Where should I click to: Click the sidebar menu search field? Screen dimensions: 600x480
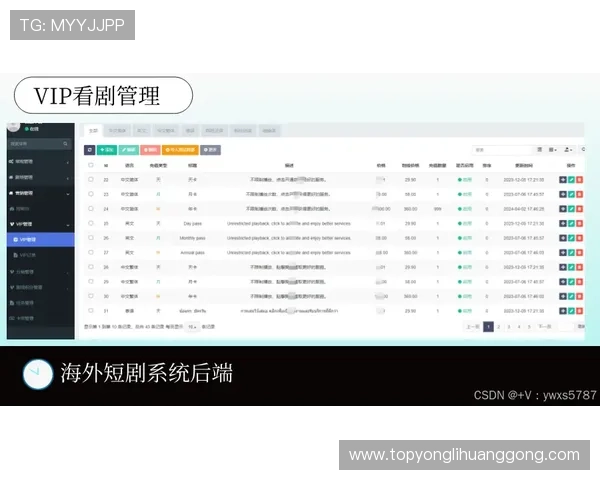coord(40,144)
